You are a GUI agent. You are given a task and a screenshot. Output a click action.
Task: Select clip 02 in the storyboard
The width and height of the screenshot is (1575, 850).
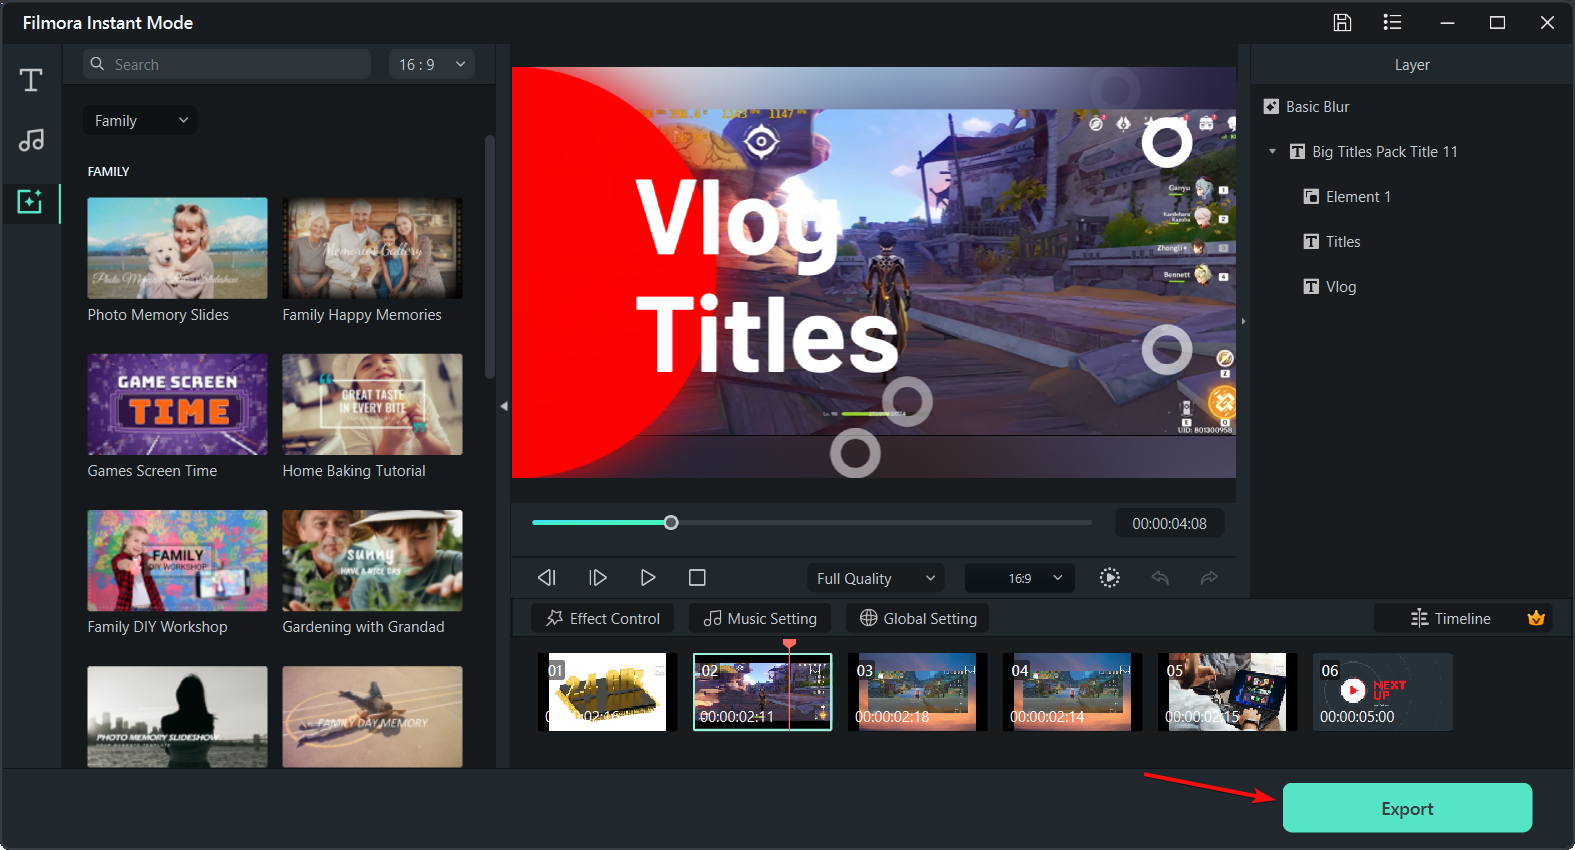[762, 692]
